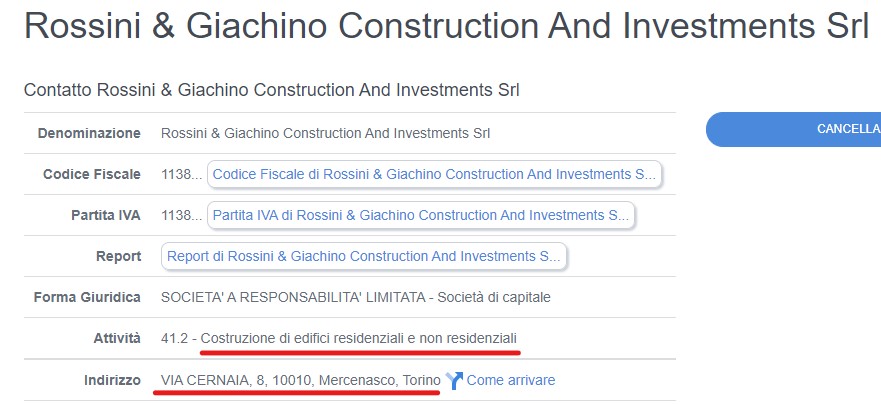The image size is (881, 404).
Task: Open the Partita IVA di Rossini & Giachino link
Action: [421, 215]
